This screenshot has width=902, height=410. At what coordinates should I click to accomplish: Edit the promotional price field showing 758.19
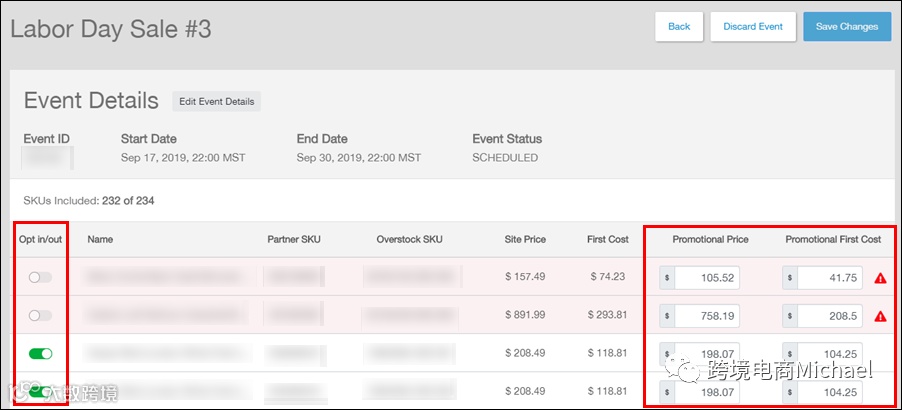[x=706, y=316]
